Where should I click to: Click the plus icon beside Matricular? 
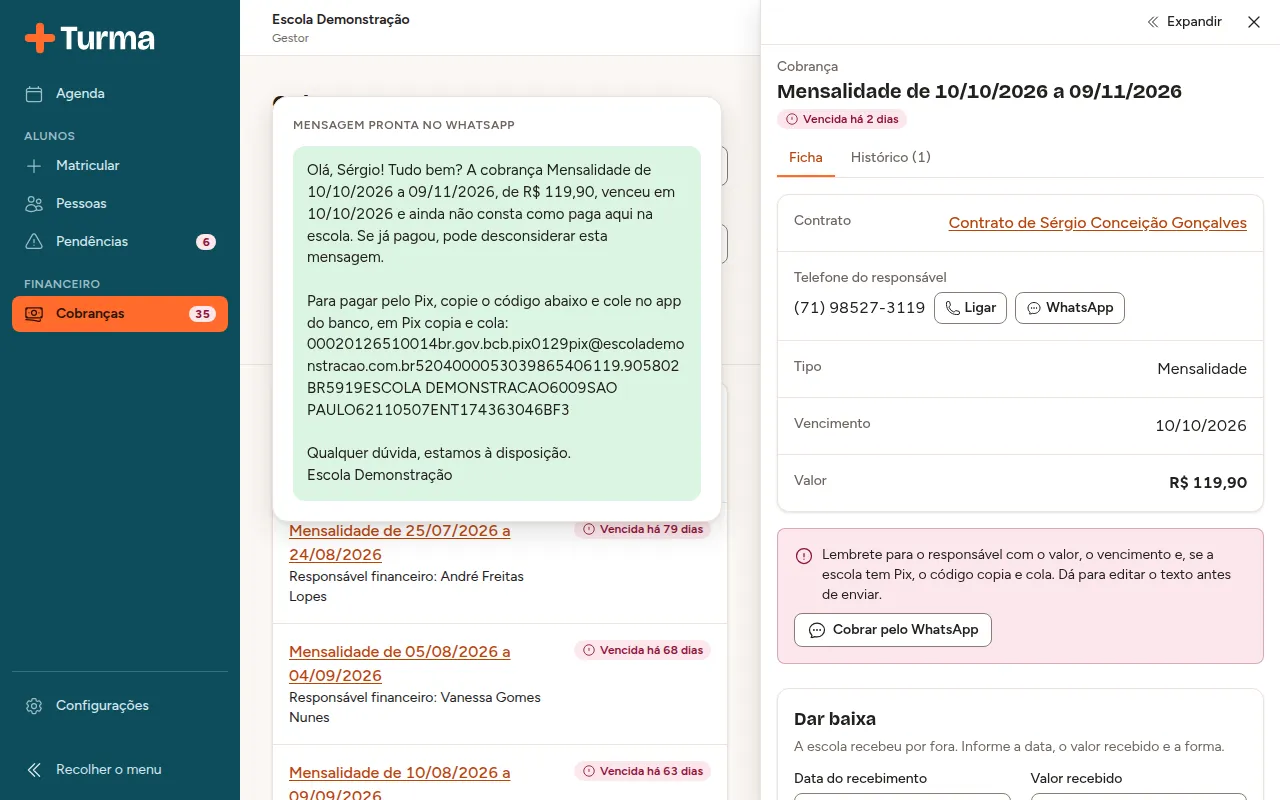pyautogui.click(x=34, y=166)
